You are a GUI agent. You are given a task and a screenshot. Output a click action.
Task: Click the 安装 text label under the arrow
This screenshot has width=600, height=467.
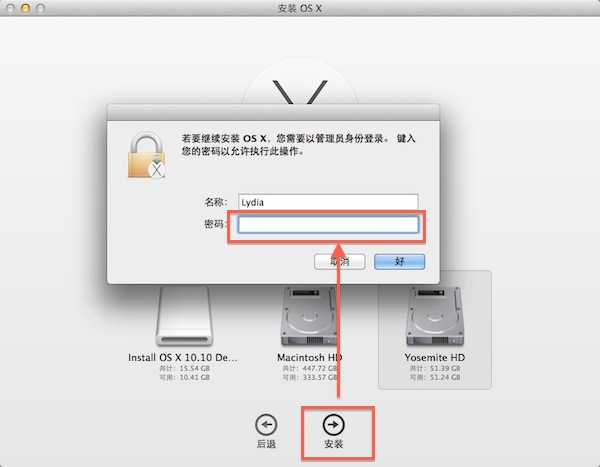334,444
